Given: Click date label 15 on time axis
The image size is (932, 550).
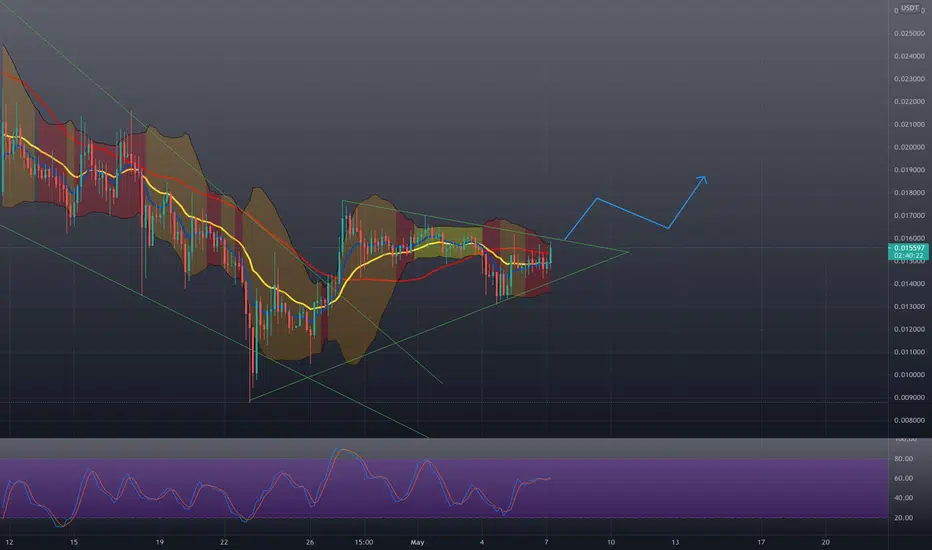Looking at the screenshot, I should [74, 542].
